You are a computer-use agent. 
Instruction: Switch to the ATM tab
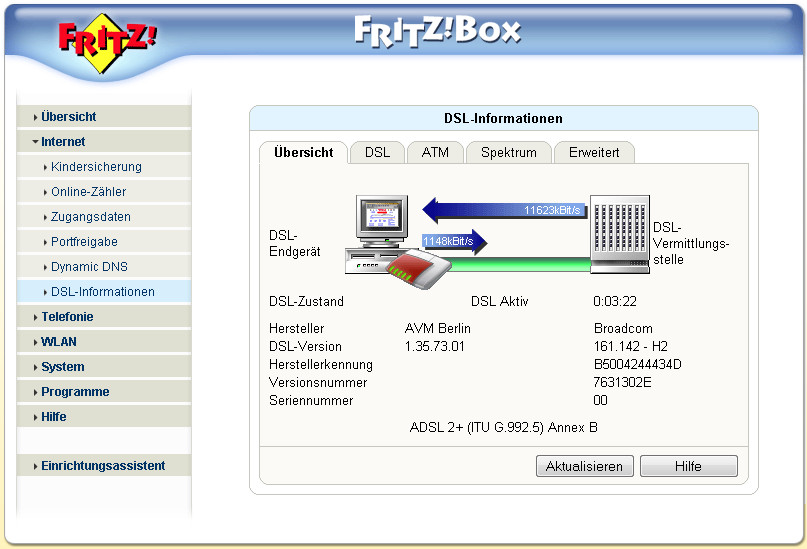pos(435,153)
